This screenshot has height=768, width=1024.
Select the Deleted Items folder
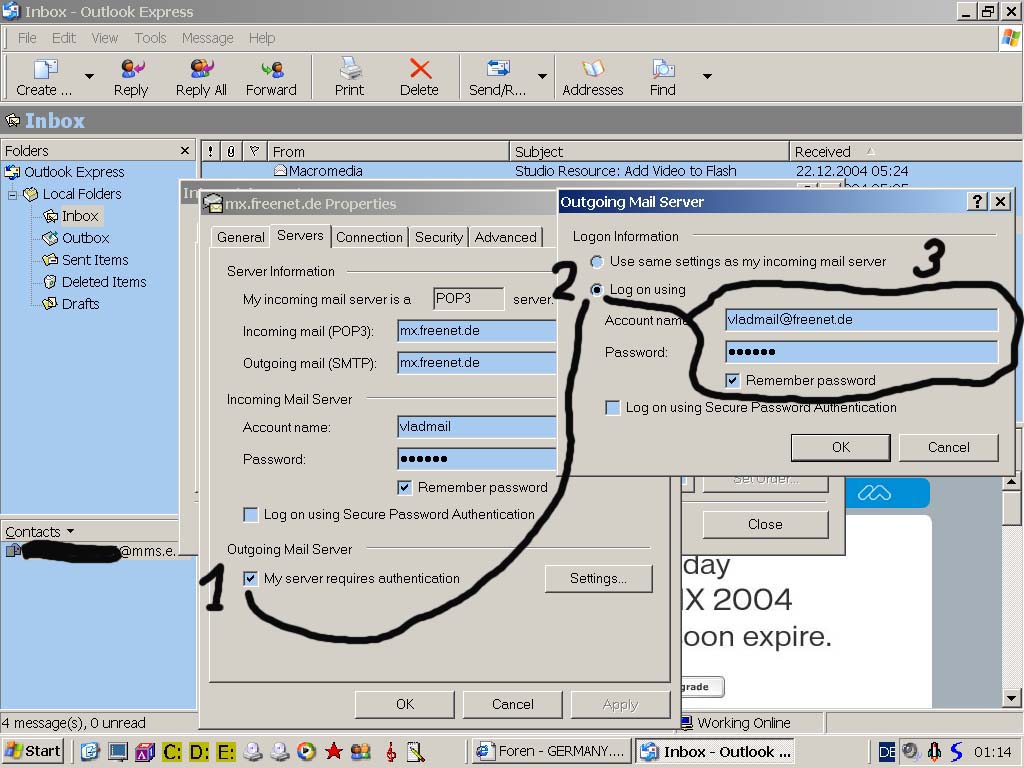click(x=103, y=282)
